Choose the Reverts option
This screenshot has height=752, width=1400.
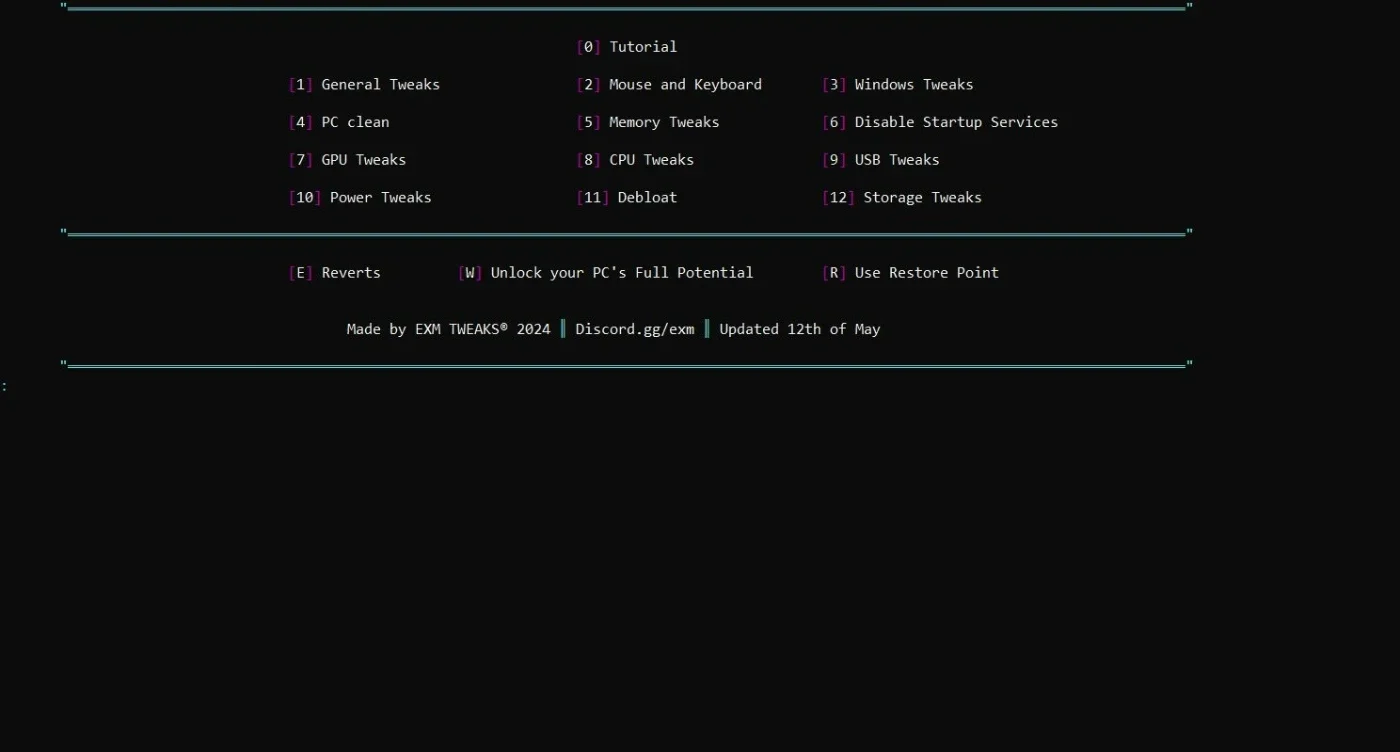(x=335, y=273)
